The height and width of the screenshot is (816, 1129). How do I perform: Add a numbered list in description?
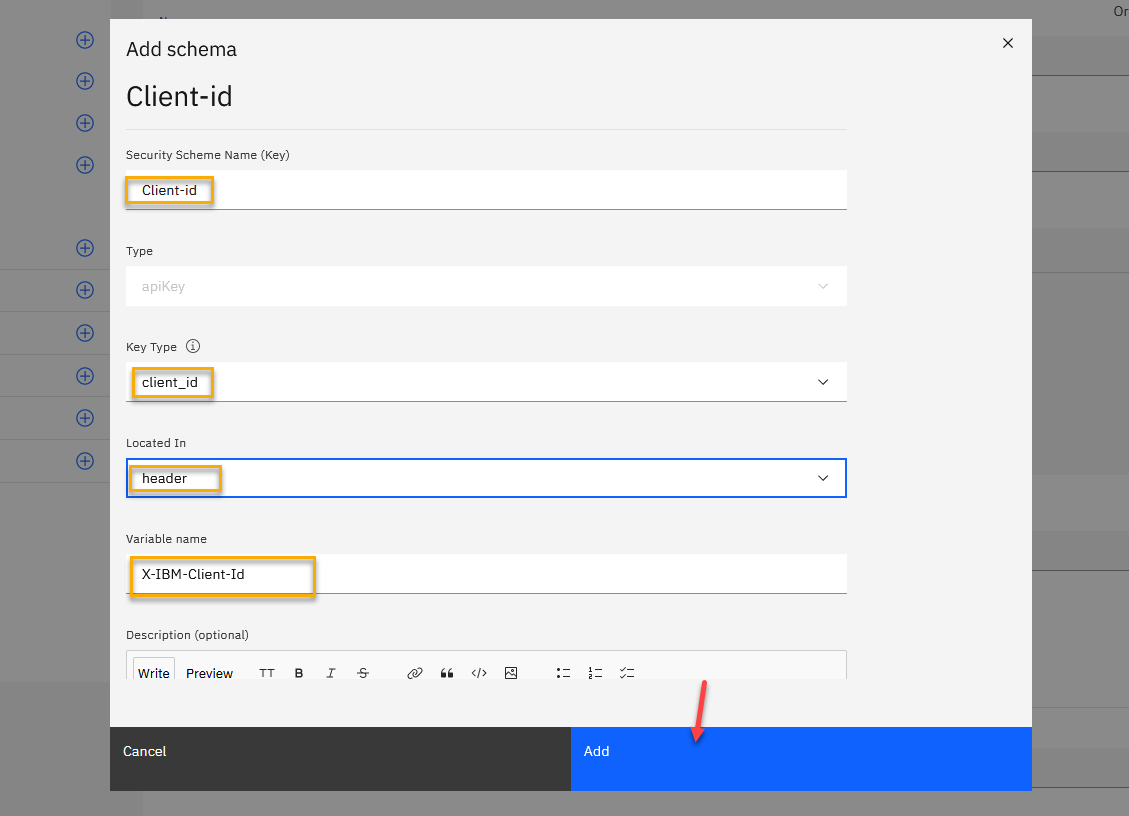[x=595, y=673]
